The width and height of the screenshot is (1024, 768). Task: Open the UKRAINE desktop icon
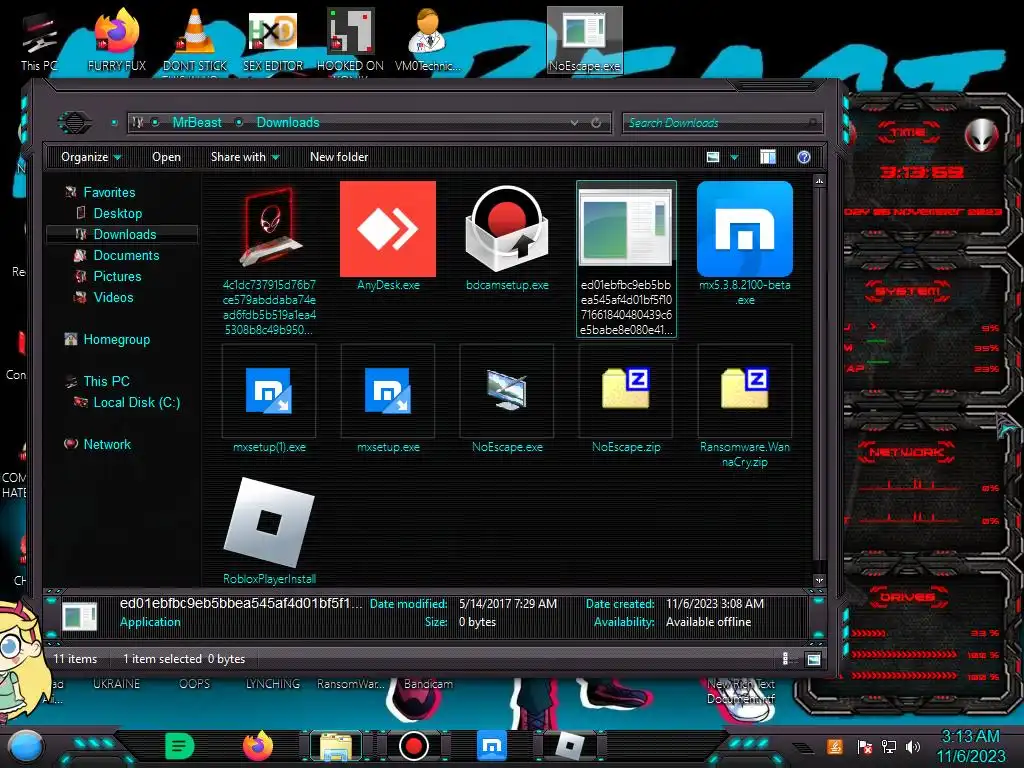116,684
